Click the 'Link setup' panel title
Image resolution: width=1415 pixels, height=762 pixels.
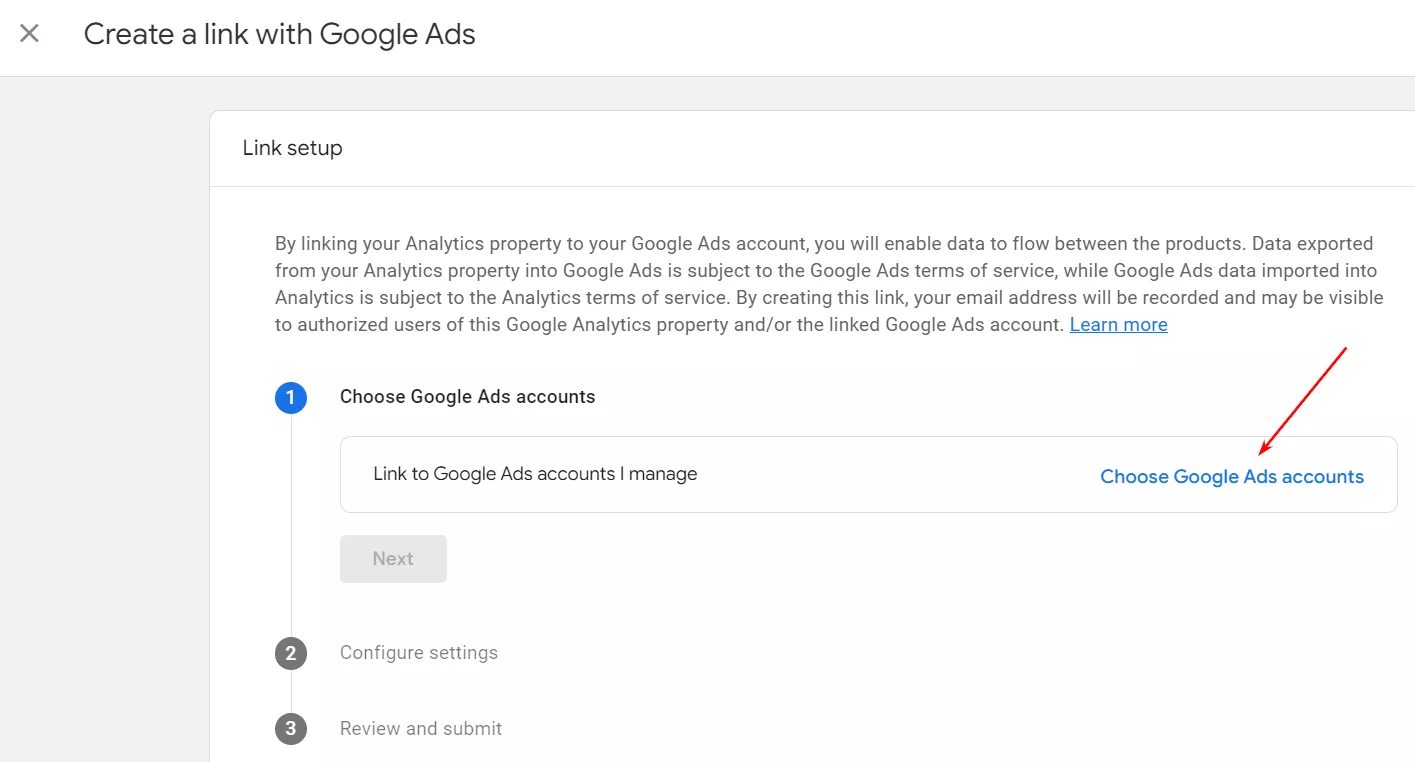tap(292, 147)
